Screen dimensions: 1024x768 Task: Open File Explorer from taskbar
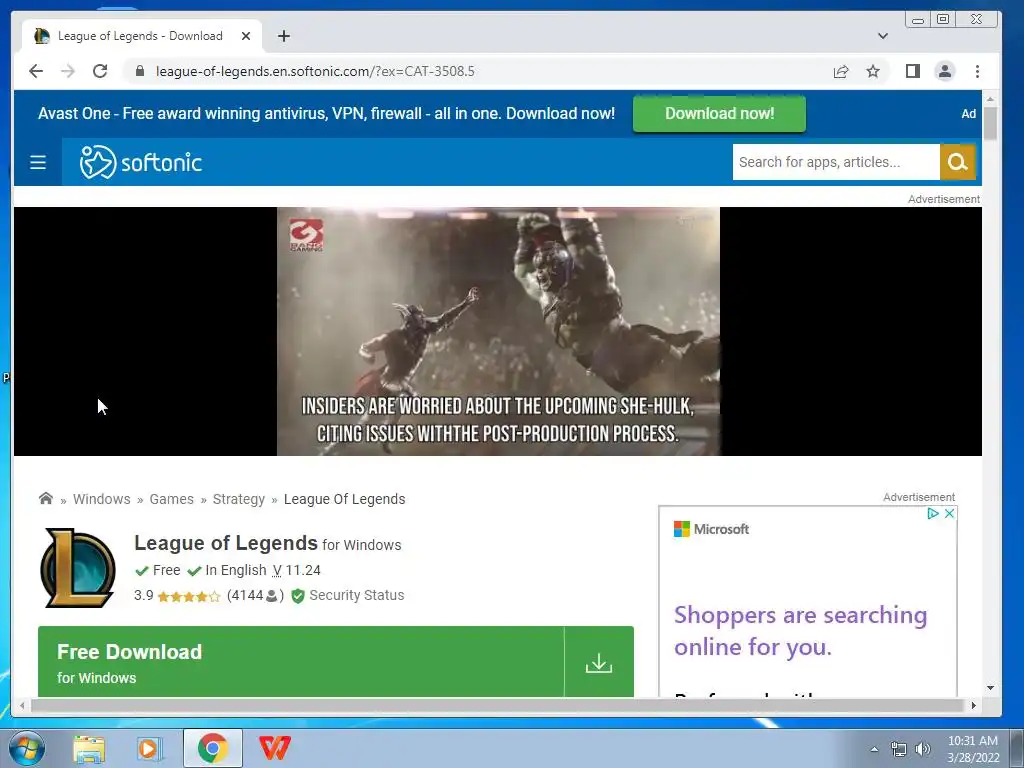(89, 748)
